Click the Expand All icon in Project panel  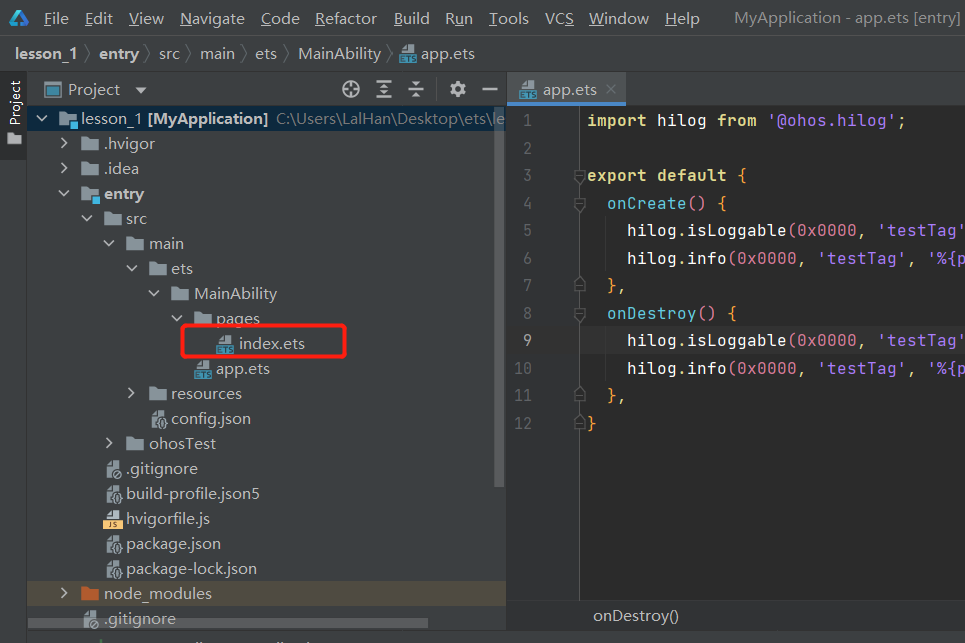pos(384,89)
